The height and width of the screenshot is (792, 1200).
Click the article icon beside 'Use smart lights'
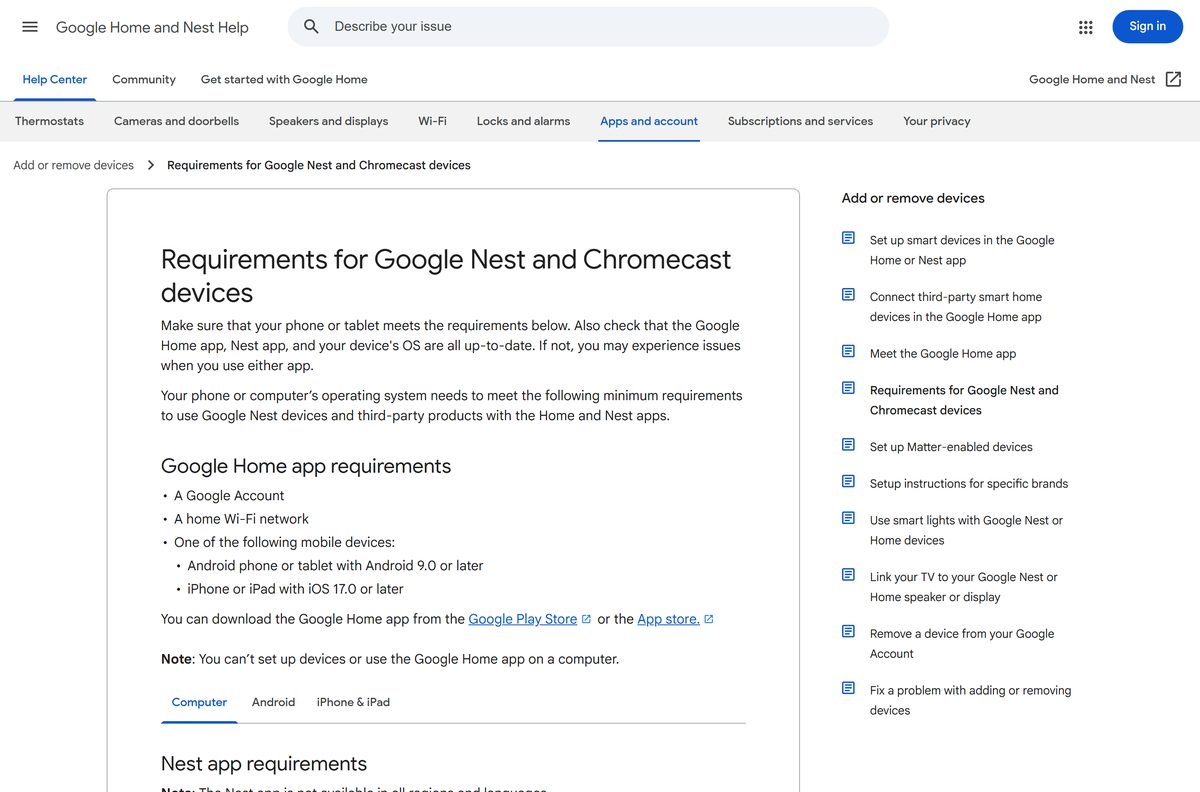pos(848,518)
